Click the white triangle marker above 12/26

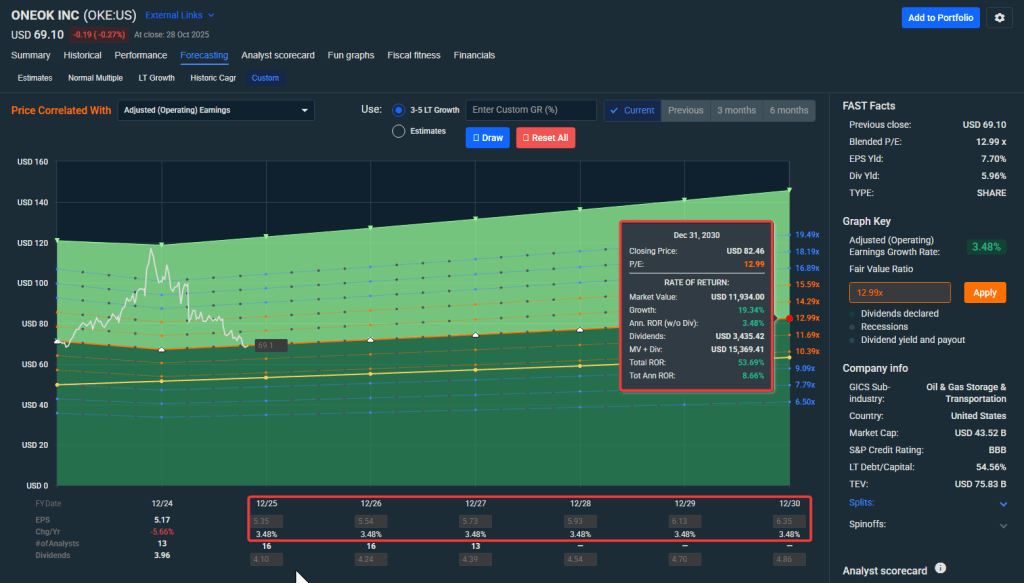tap(371, 340)
